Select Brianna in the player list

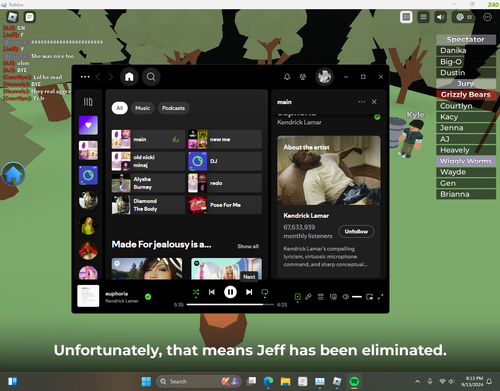coord(466,194)
